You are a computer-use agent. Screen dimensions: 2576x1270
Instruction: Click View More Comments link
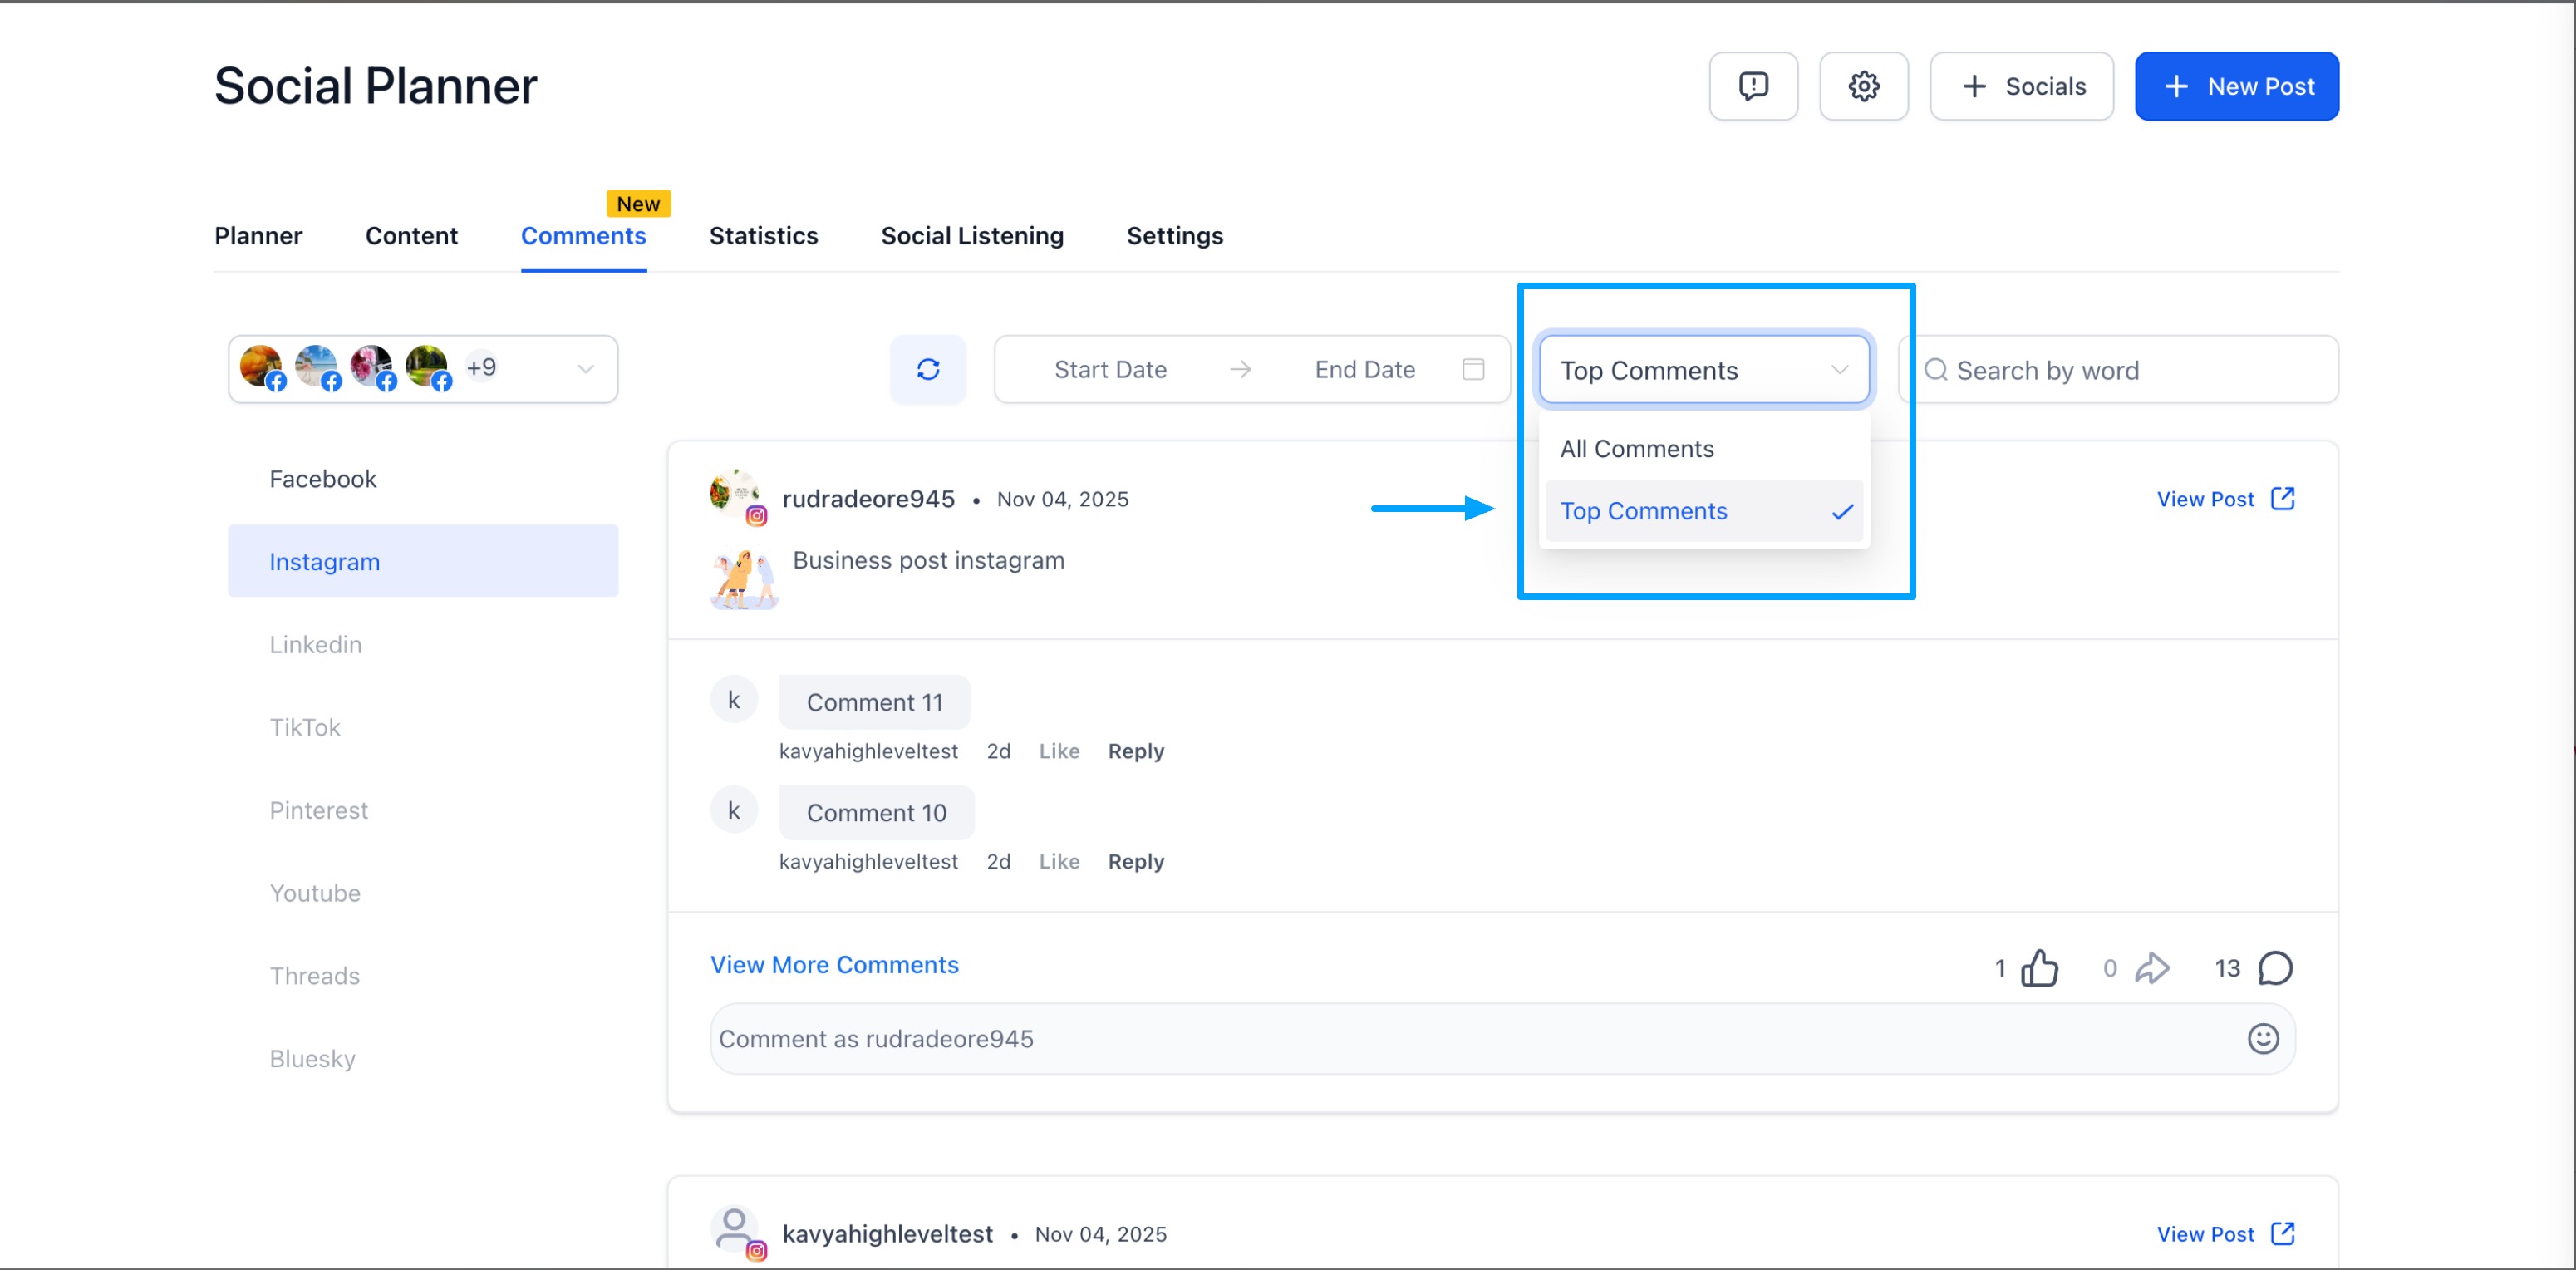[834, 965]
